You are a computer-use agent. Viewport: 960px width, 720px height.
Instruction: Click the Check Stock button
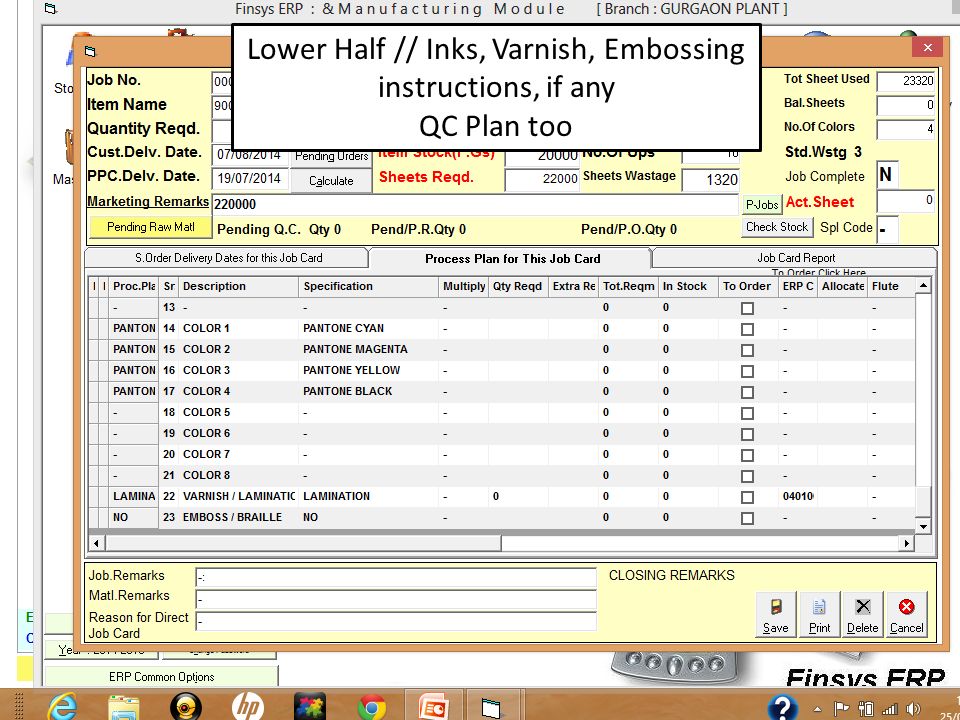click(x=777, y=227)
